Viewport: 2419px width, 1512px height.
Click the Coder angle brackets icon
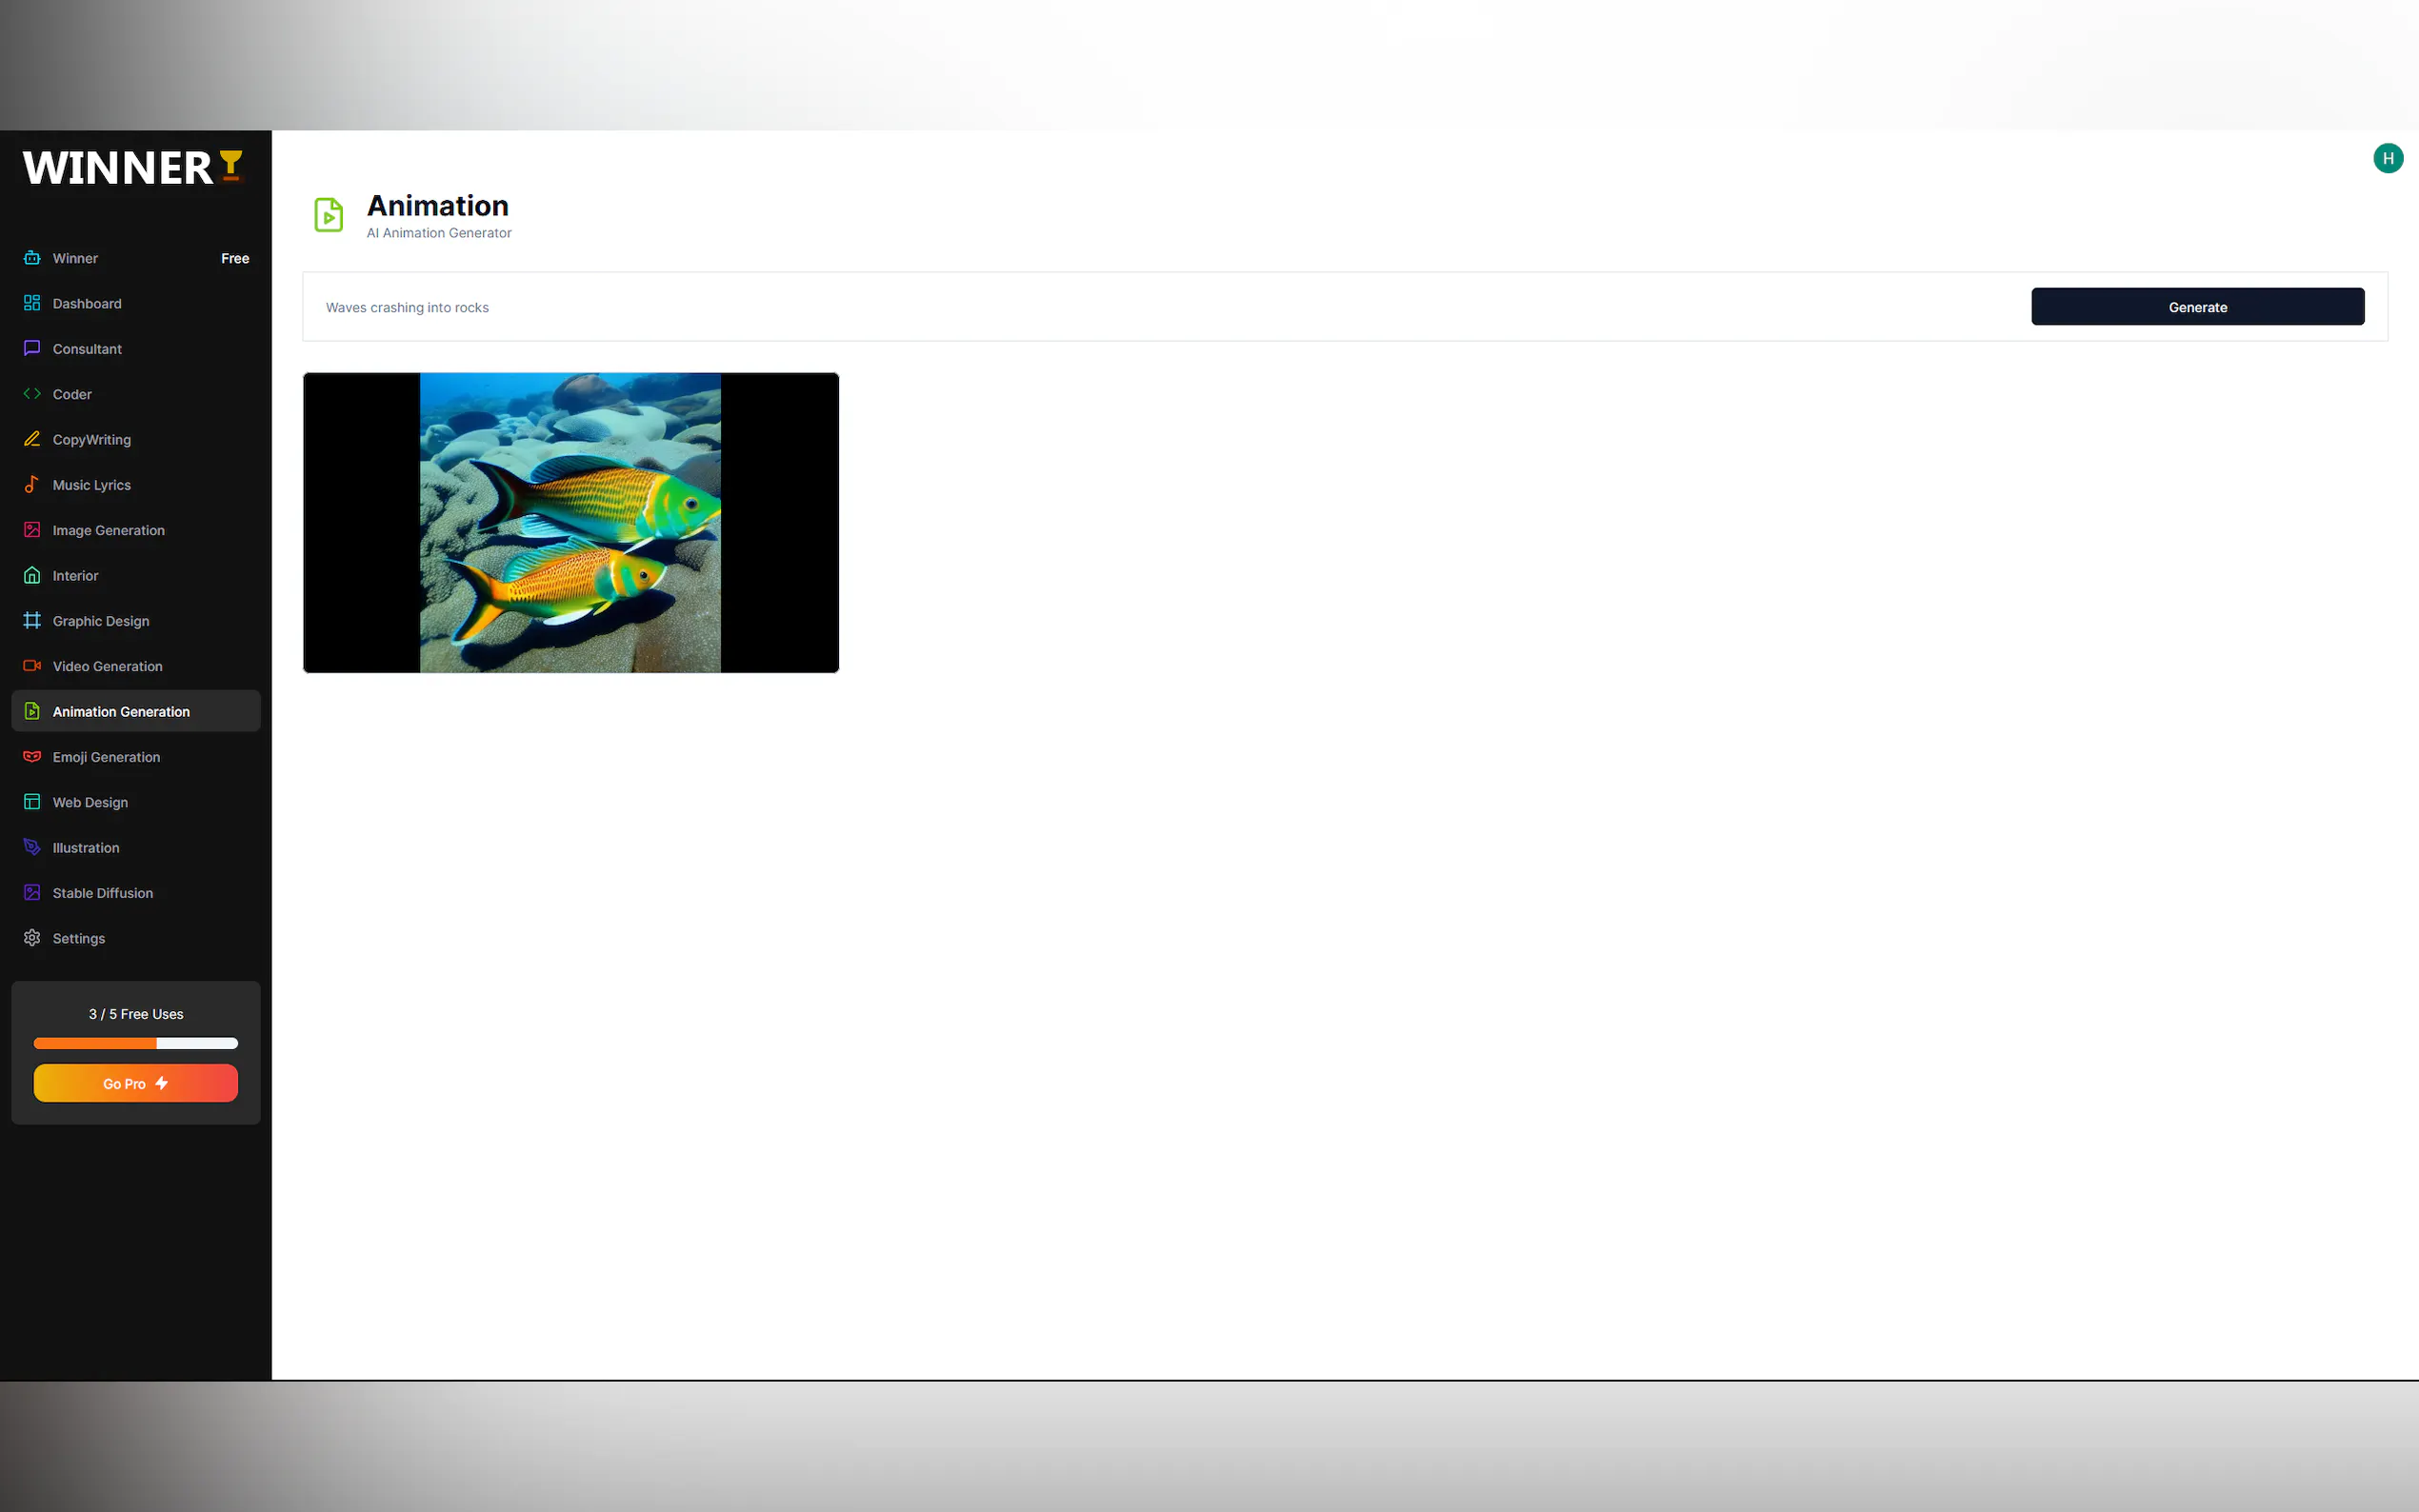32,394
